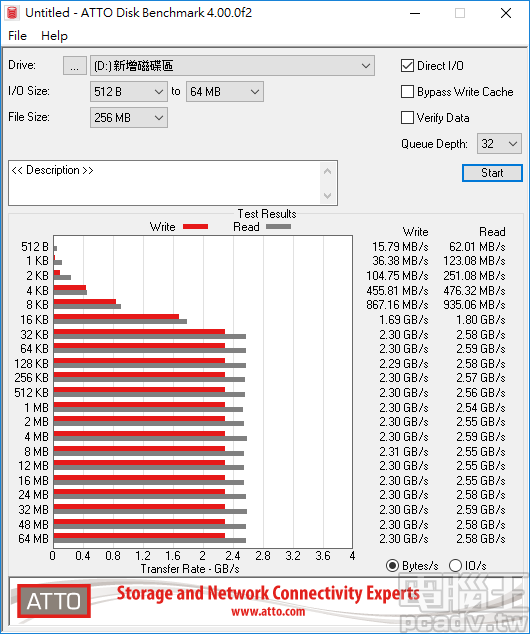The width and height of the screenshot is (530, 634).
Task: Click the Storage and Network Connectivity Experts banner
Action: (268, 593)
